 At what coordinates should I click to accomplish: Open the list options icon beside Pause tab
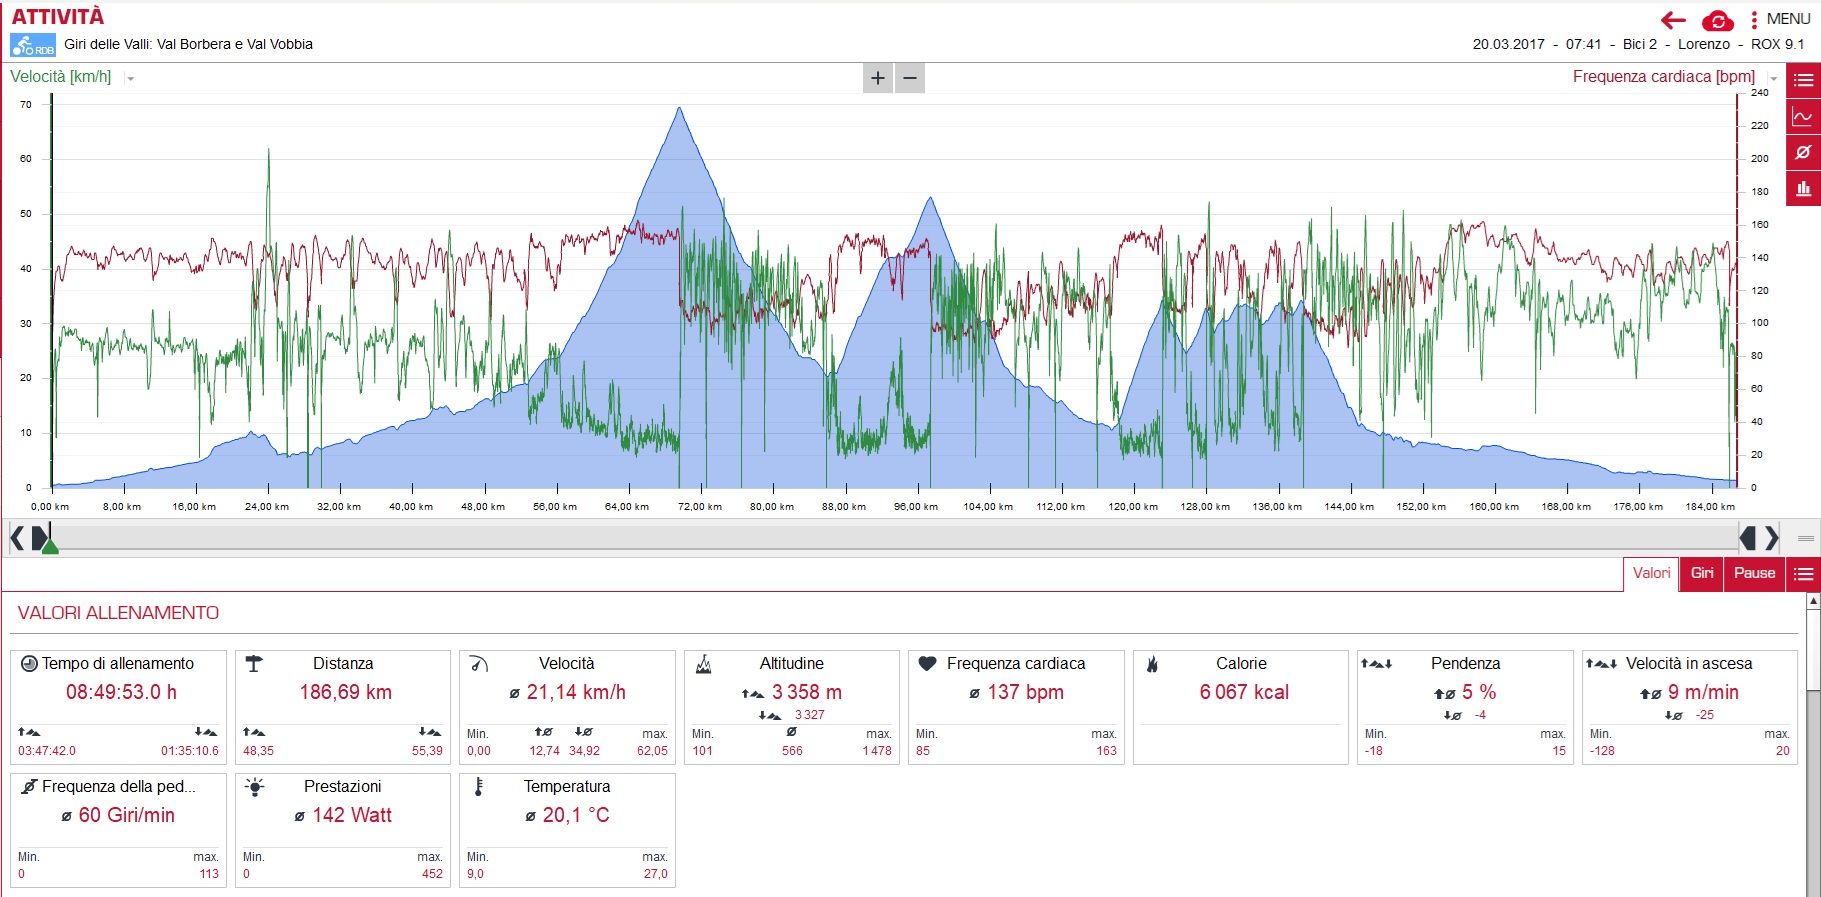click(x=1804, y=573)
